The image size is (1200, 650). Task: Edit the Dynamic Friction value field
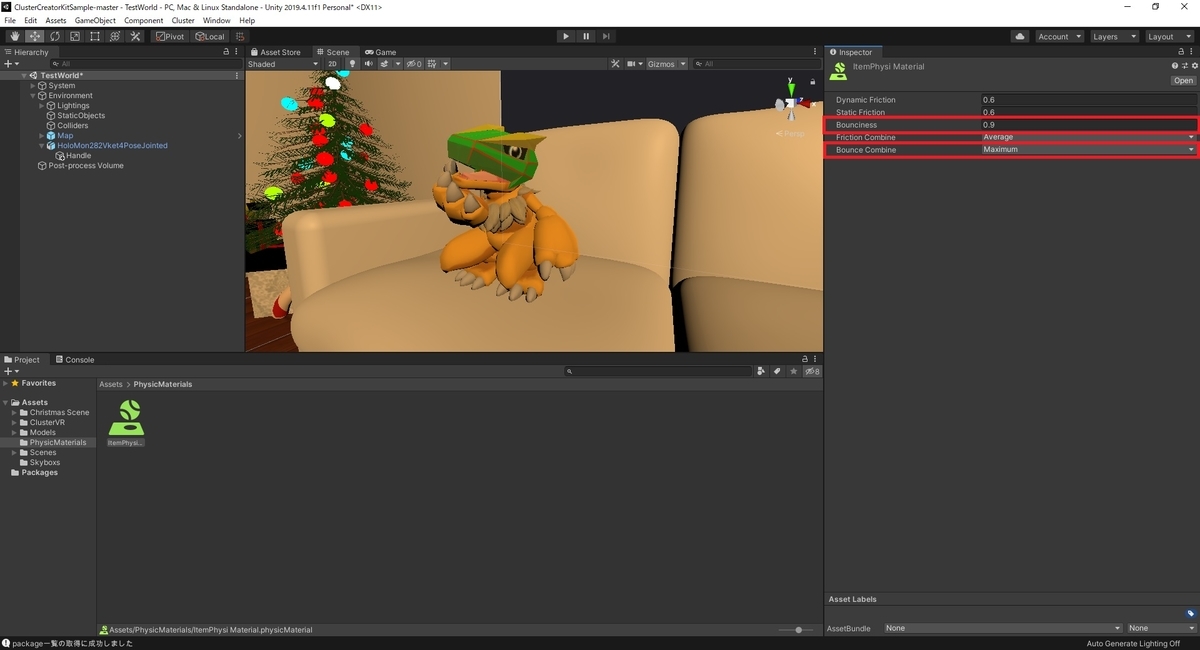(1088, 100)
